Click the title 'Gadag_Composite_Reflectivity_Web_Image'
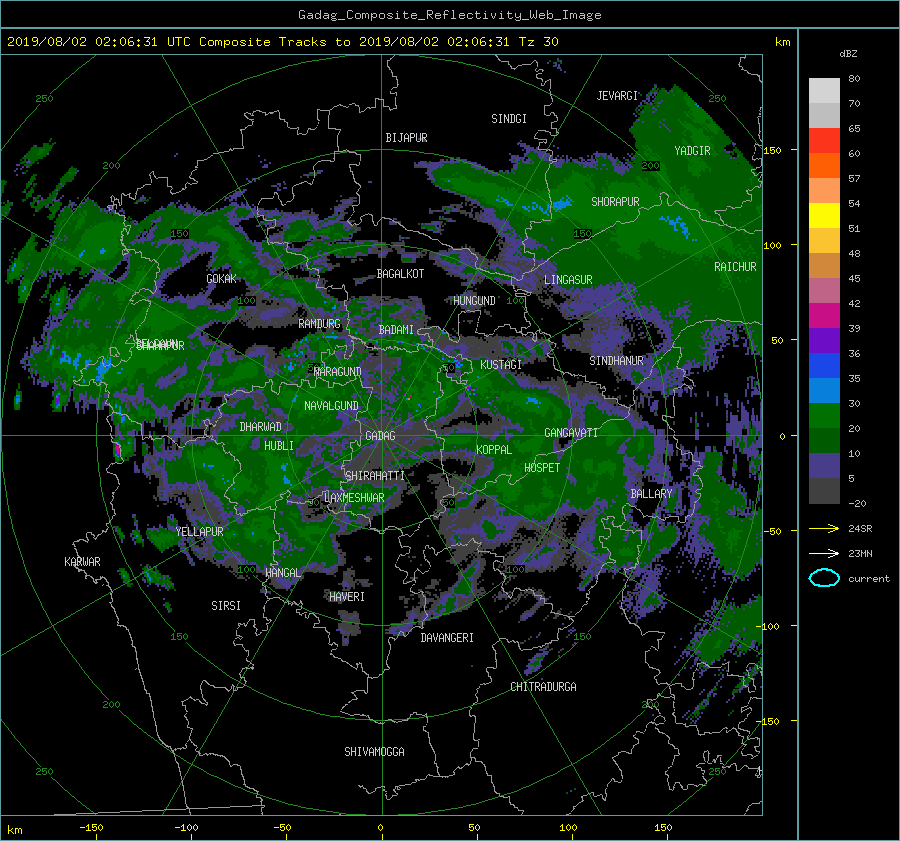This screenshot has width=900, height=841. pos(449,15)
